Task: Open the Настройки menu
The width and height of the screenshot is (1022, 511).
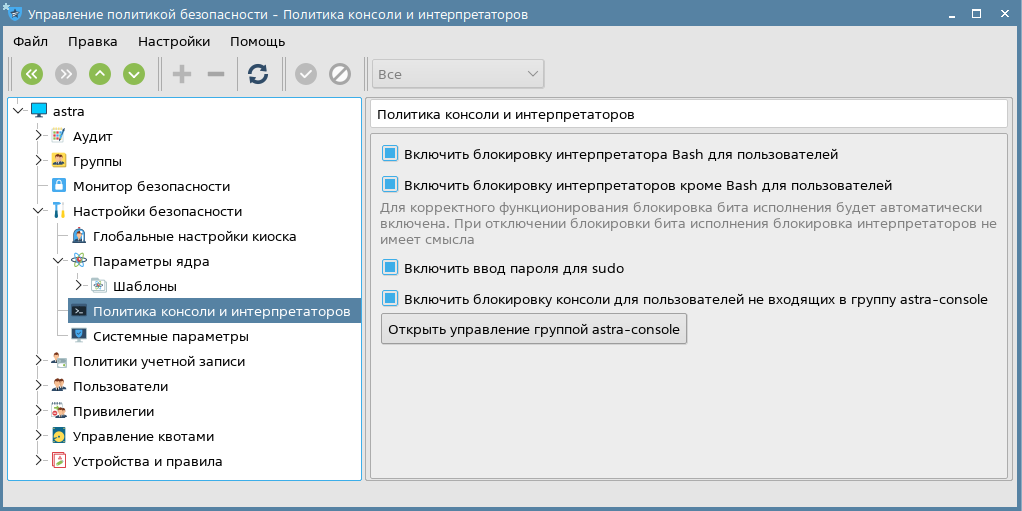Action: (174, 41)
